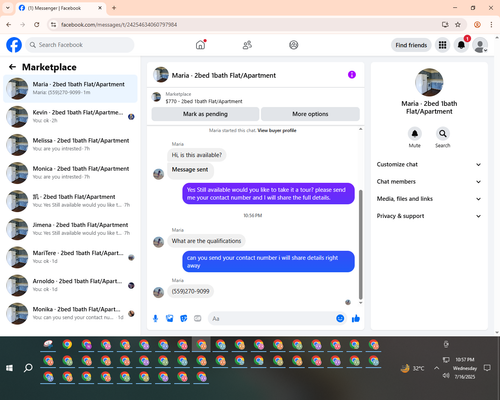Open the notifications bell icon
The height and width of the screenshot is (400, 500).
[x=461, y=45]
